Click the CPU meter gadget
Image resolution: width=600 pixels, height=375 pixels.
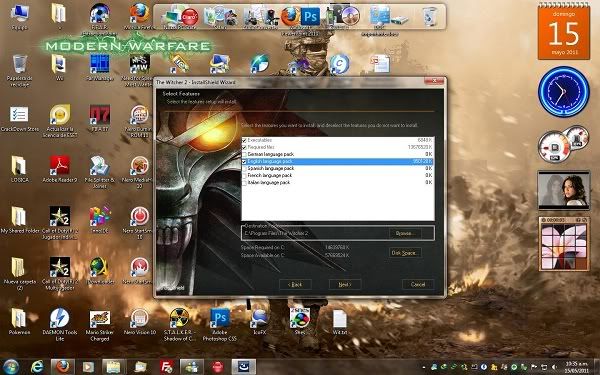(555, 147)
